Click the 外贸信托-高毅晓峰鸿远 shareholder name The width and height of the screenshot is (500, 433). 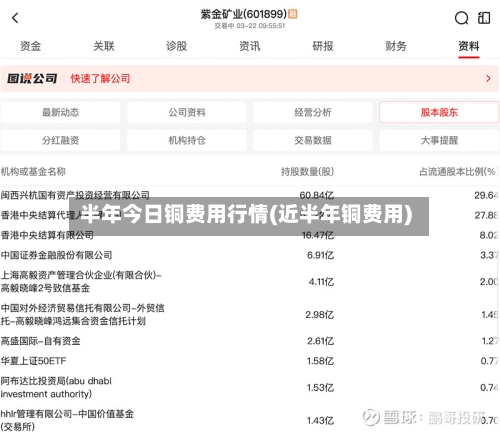pyautogui.click(x=82, y=314)
